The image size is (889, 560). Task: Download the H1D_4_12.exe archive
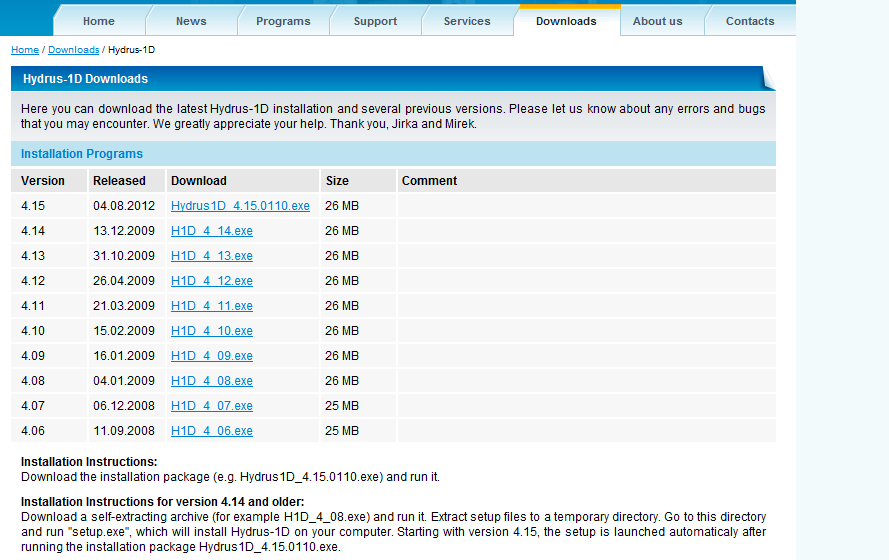tap(212, 281)
